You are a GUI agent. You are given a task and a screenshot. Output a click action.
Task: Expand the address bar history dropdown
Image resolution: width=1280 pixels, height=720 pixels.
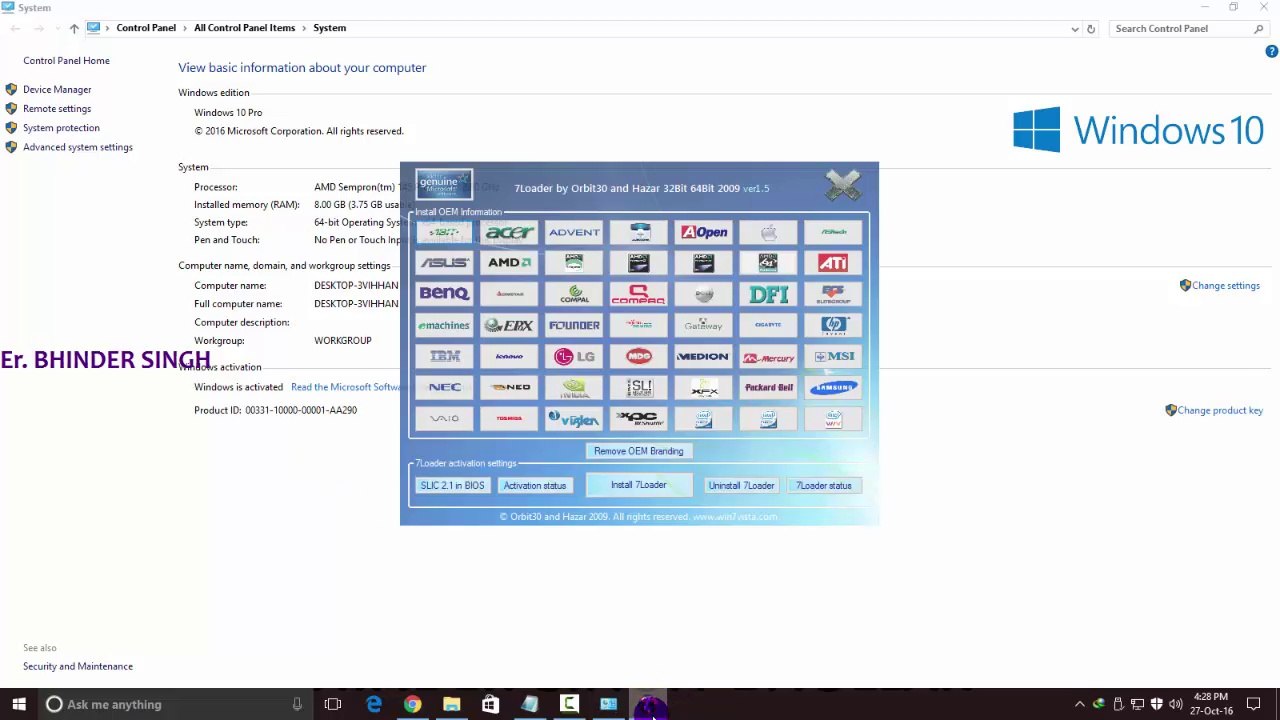pyautogui.click(x=1075, y=29)
